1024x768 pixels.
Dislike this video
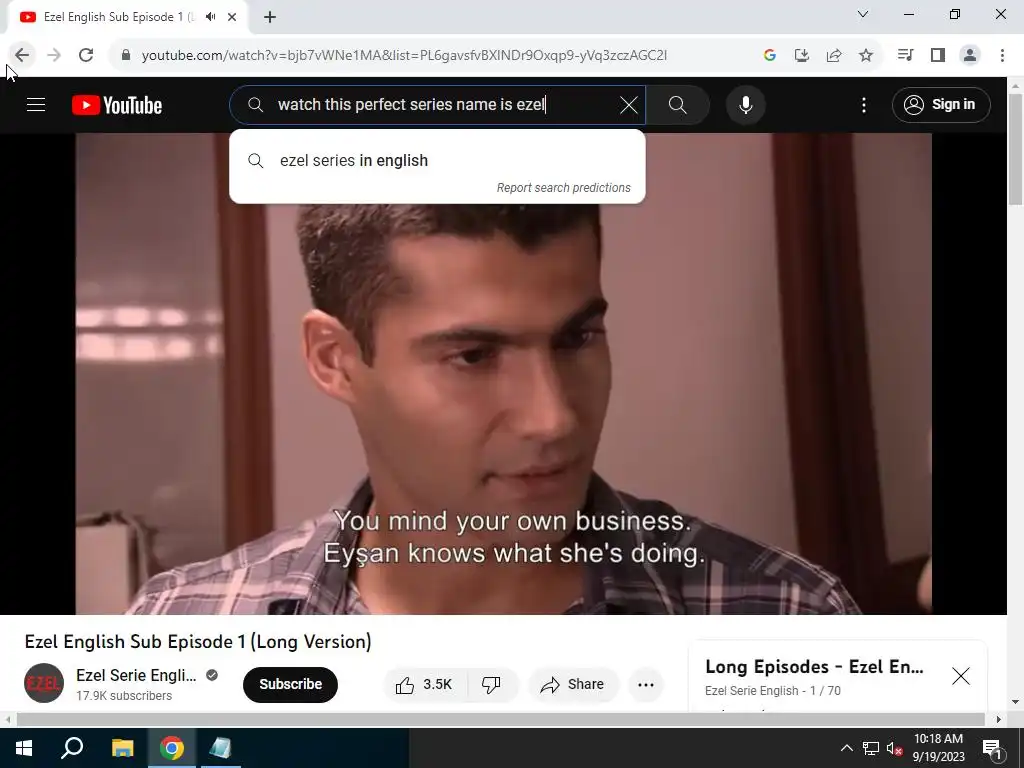tap(491, 684)
